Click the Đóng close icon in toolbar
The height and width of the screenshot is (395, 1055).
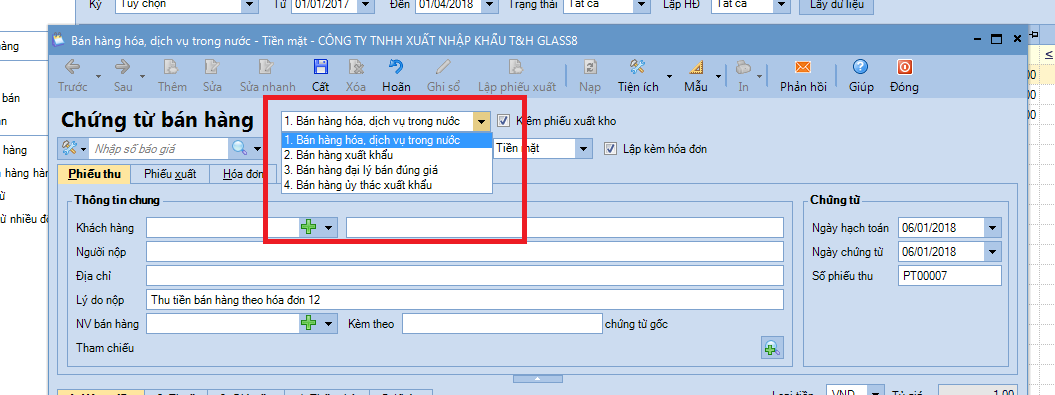click(x=904, y=67)
